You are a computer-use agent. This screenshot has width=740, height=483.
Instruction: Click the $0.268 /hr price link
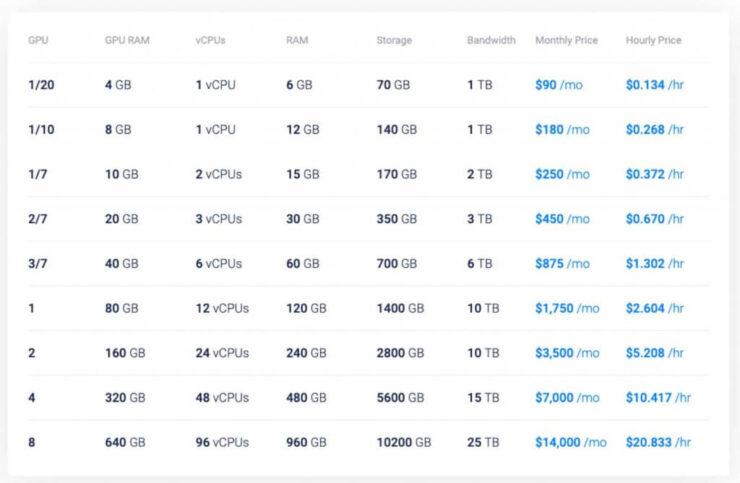(x=655, y=129)
